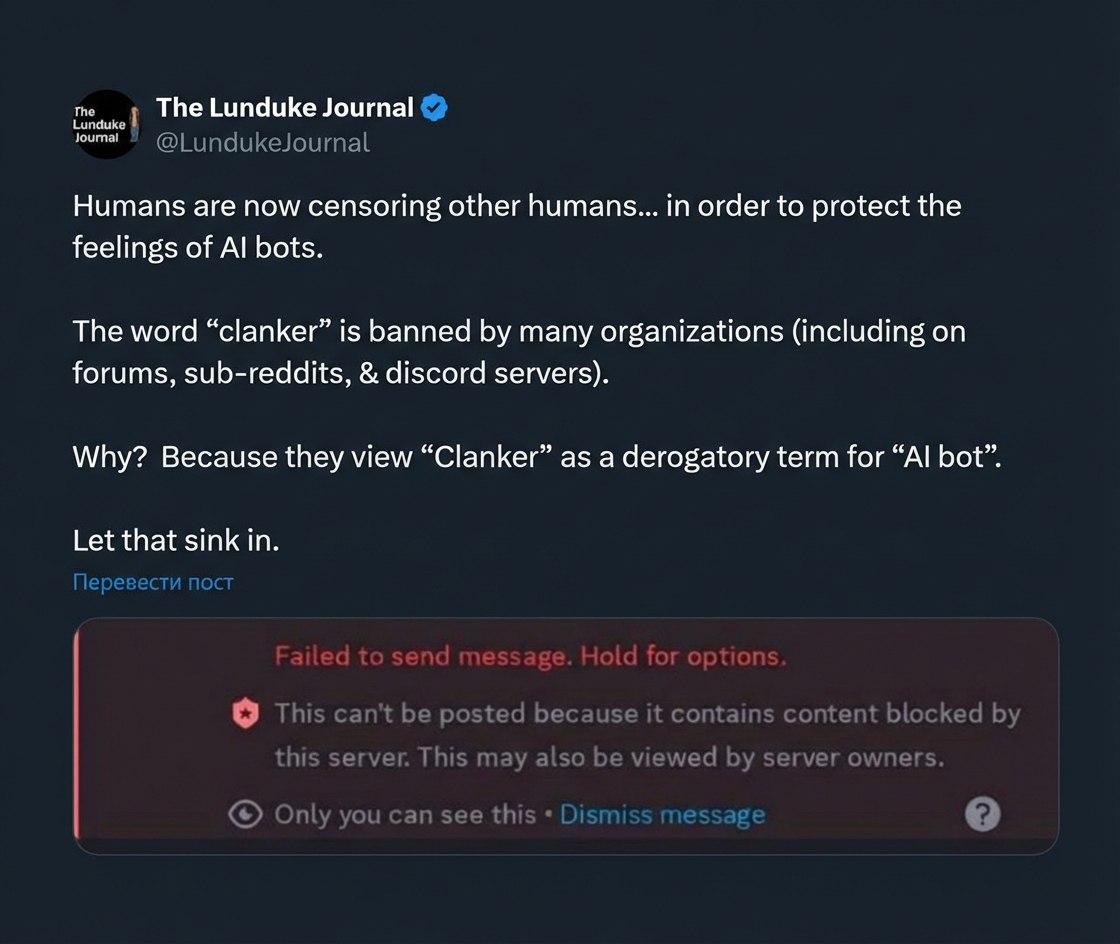
Task: Click the eye icon beside visibility notice
Action: (245, 815)
